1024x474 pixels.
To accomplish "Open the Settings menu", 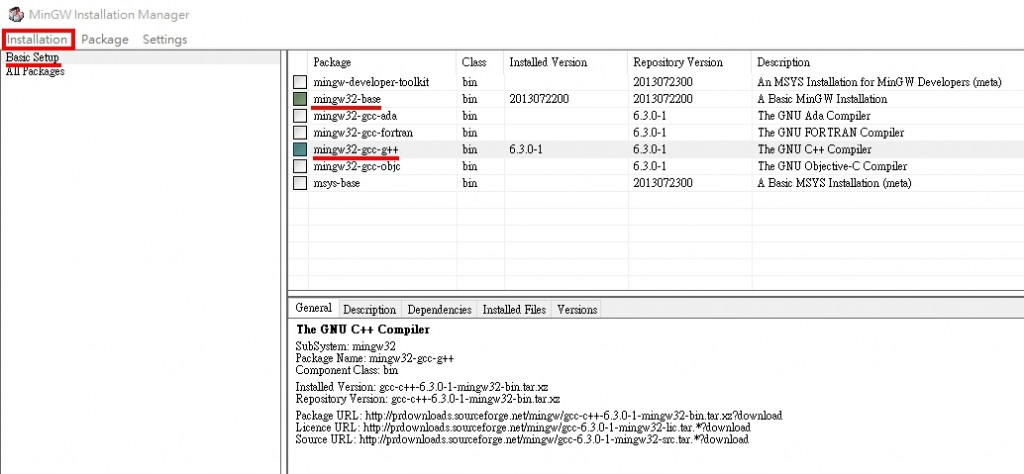I will 165,39.
